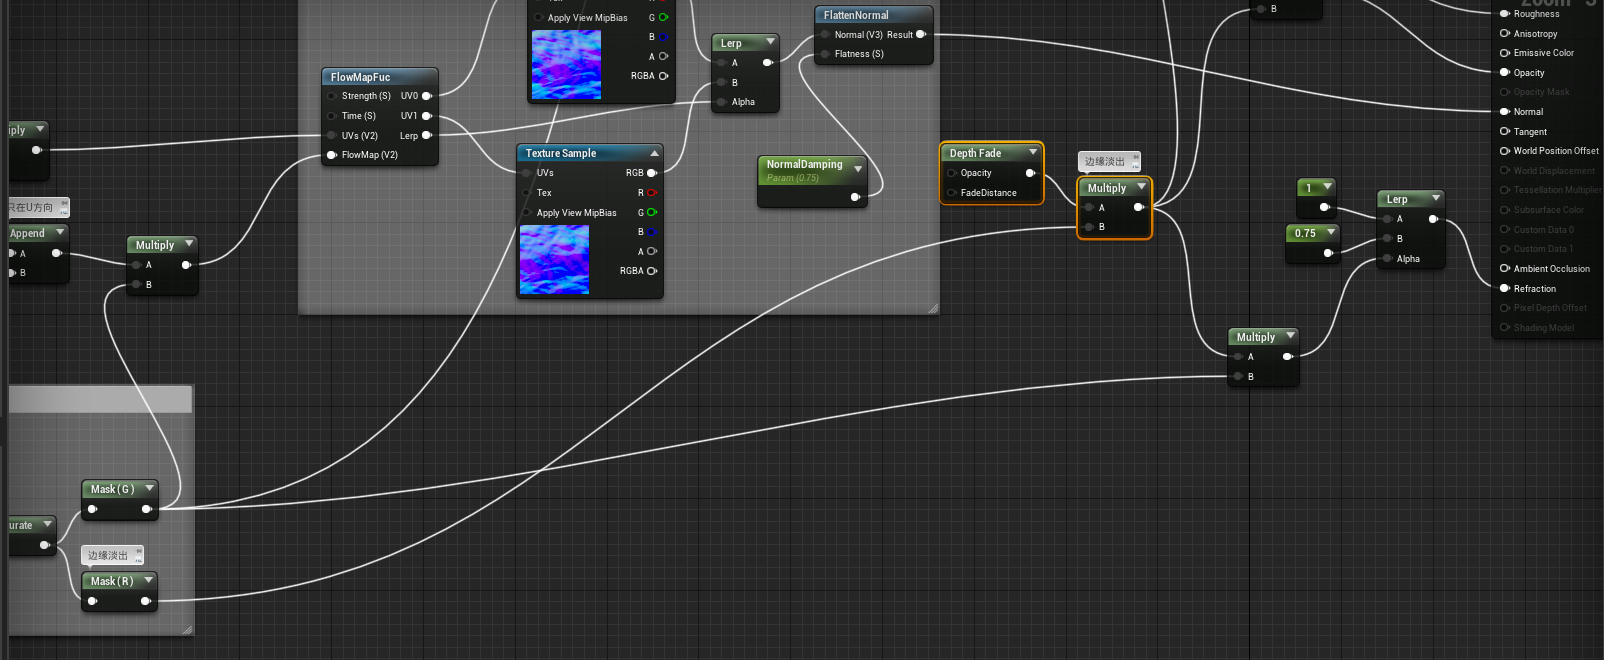Screen dimensions: 1604x660
Task: Click the lower Texture Sample red R pin
Action: [x=652, y=193]
